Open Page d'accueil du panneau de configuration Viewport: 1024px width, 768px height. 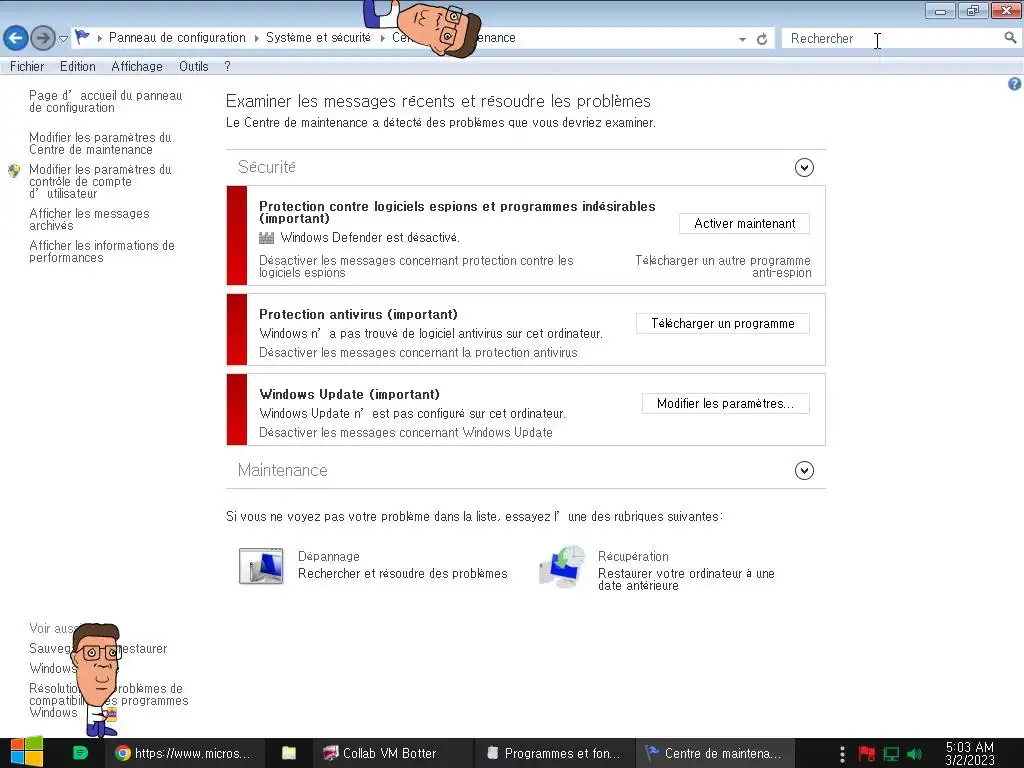(x=106, y=101)
